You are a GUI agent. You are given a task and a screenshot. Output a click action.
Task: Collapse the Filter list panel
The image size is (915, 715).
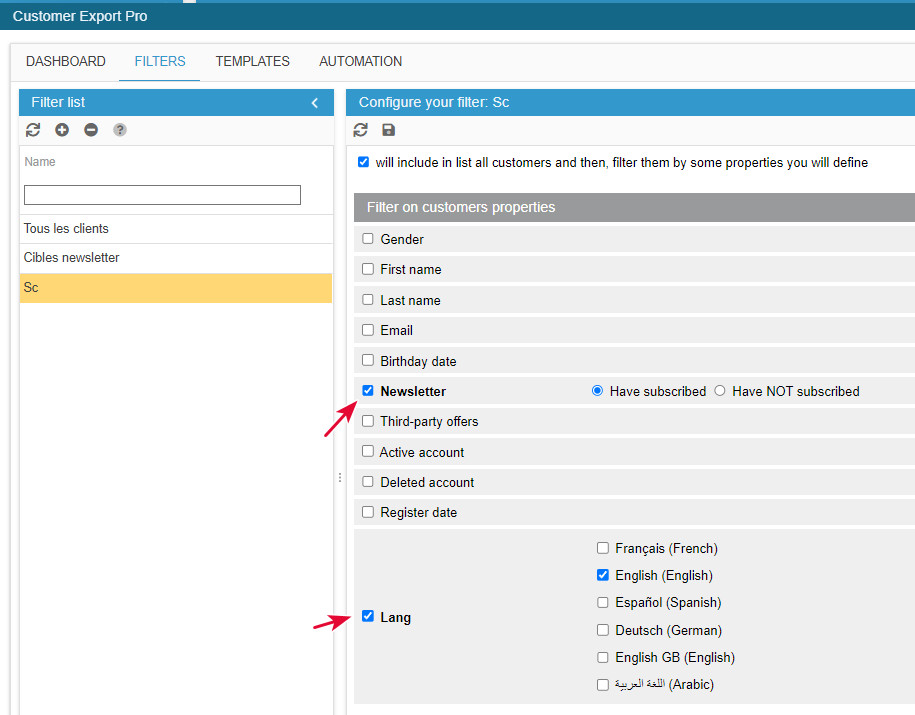point(314,102)
